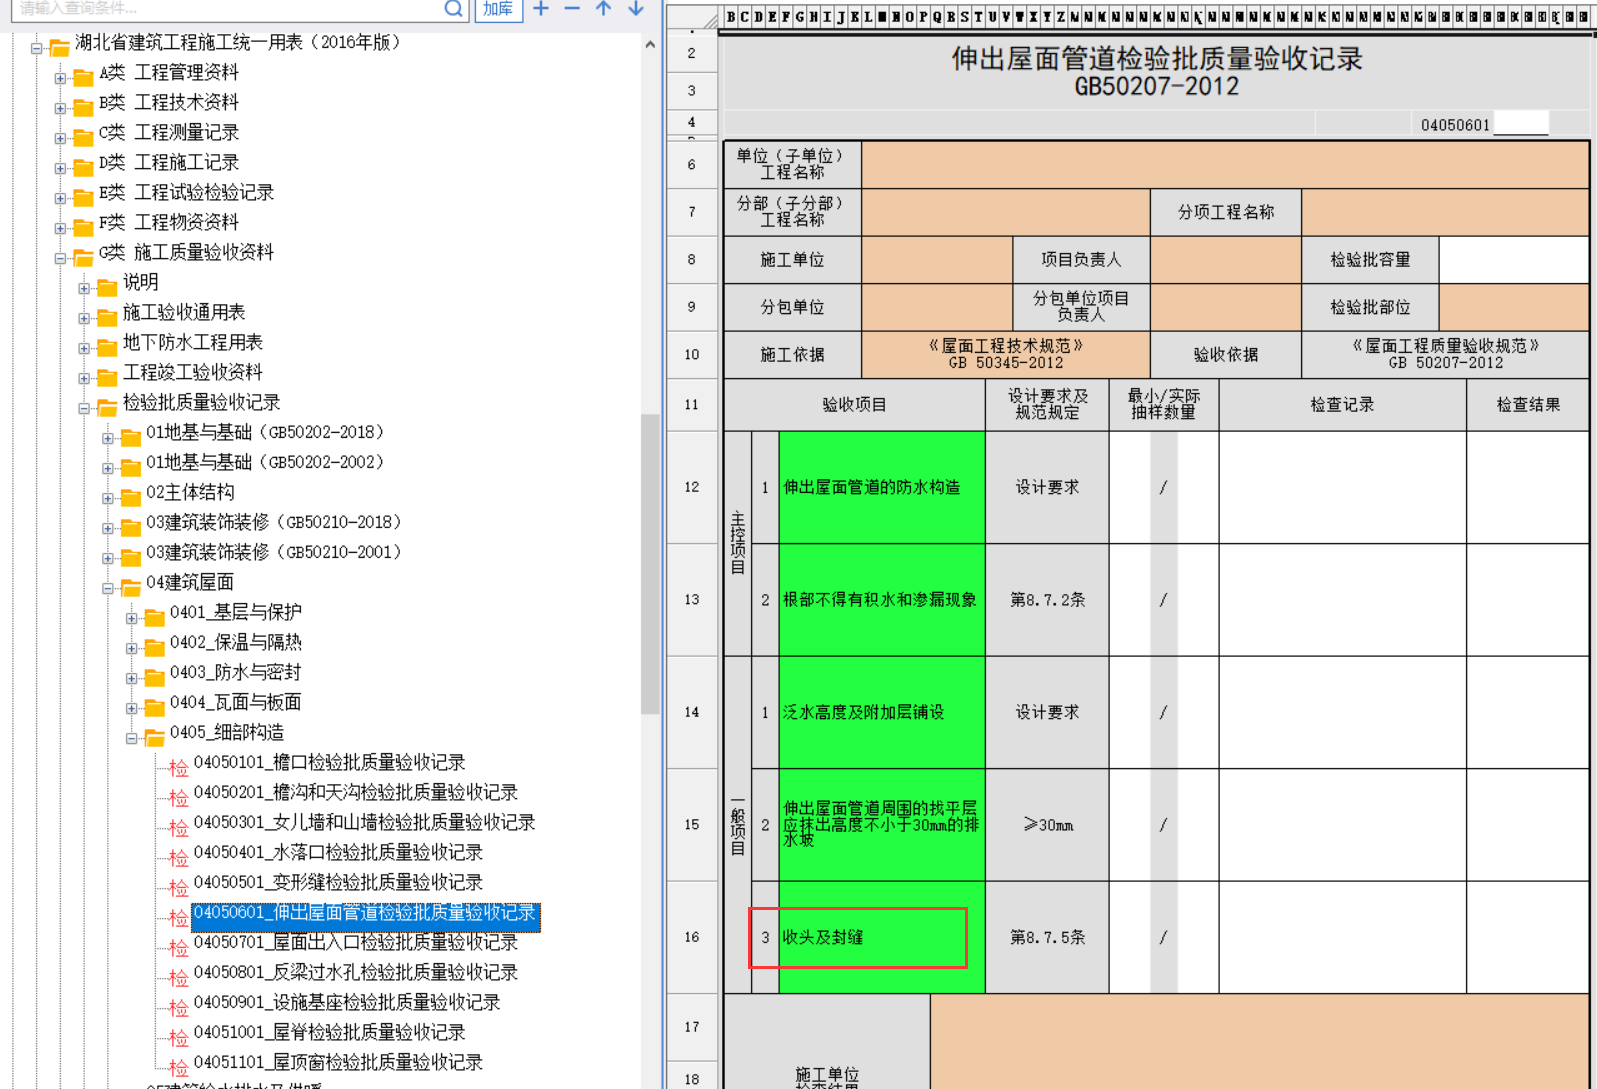This screenshot has width=1597, height=1089.
Task: Collapse the 检验批质量验收记录 node
Action: 84,408
